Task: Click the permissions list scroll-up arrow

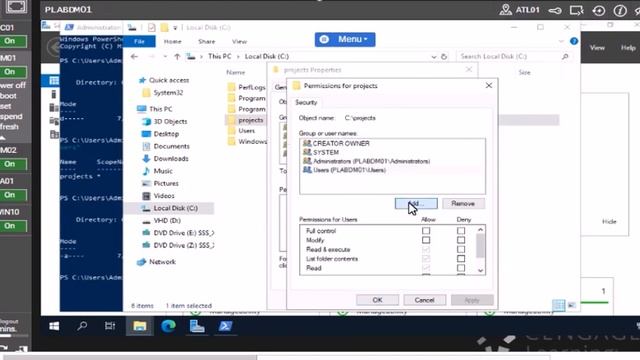Action: (x=480, y=230)
